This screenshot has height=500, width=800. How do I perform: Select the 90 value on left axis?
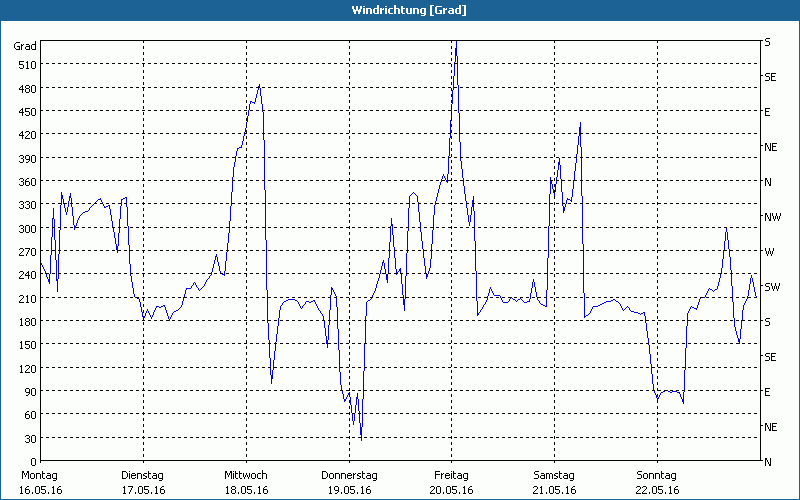(31, 392)
